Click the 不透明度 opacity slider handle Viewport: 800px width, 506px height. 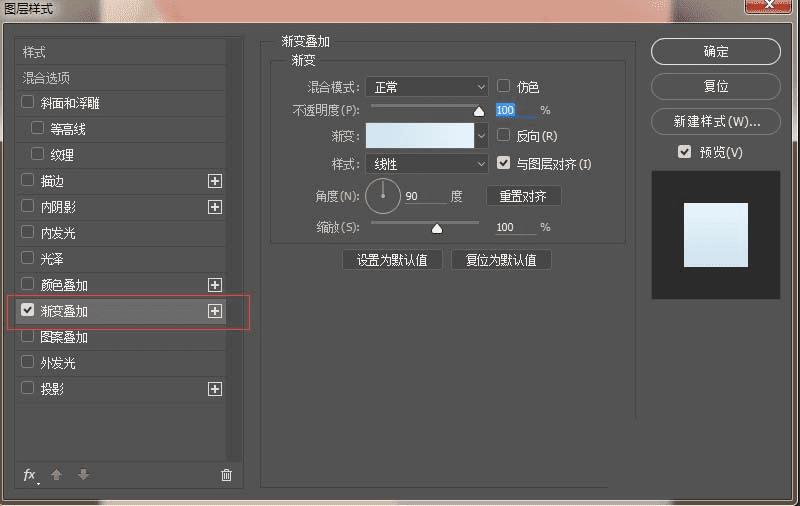(479, 111)
